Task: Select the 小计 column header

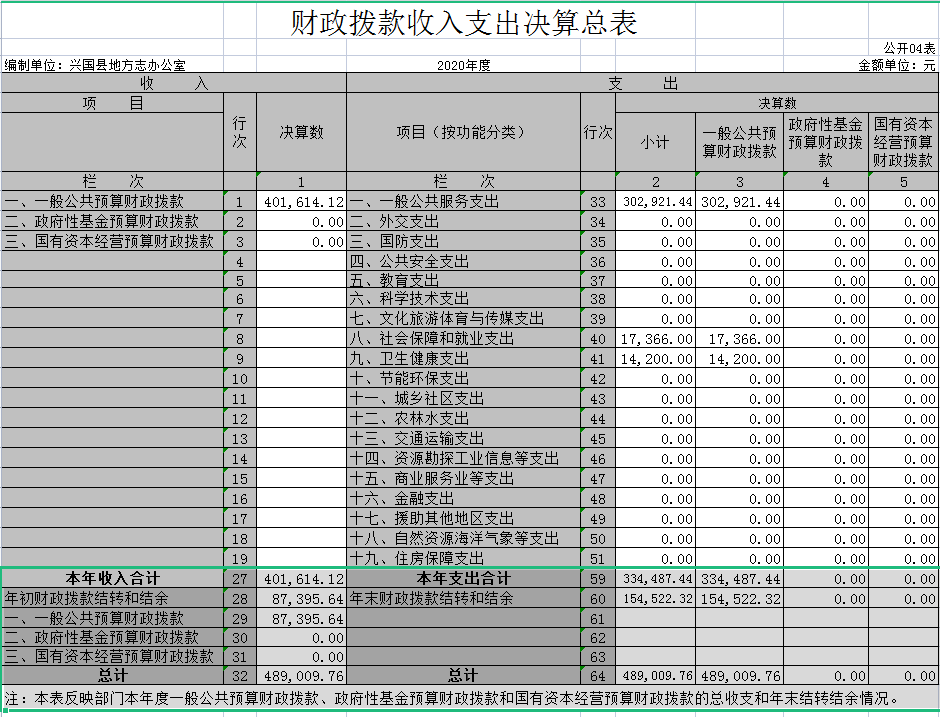Action: (x=655, y=142)
